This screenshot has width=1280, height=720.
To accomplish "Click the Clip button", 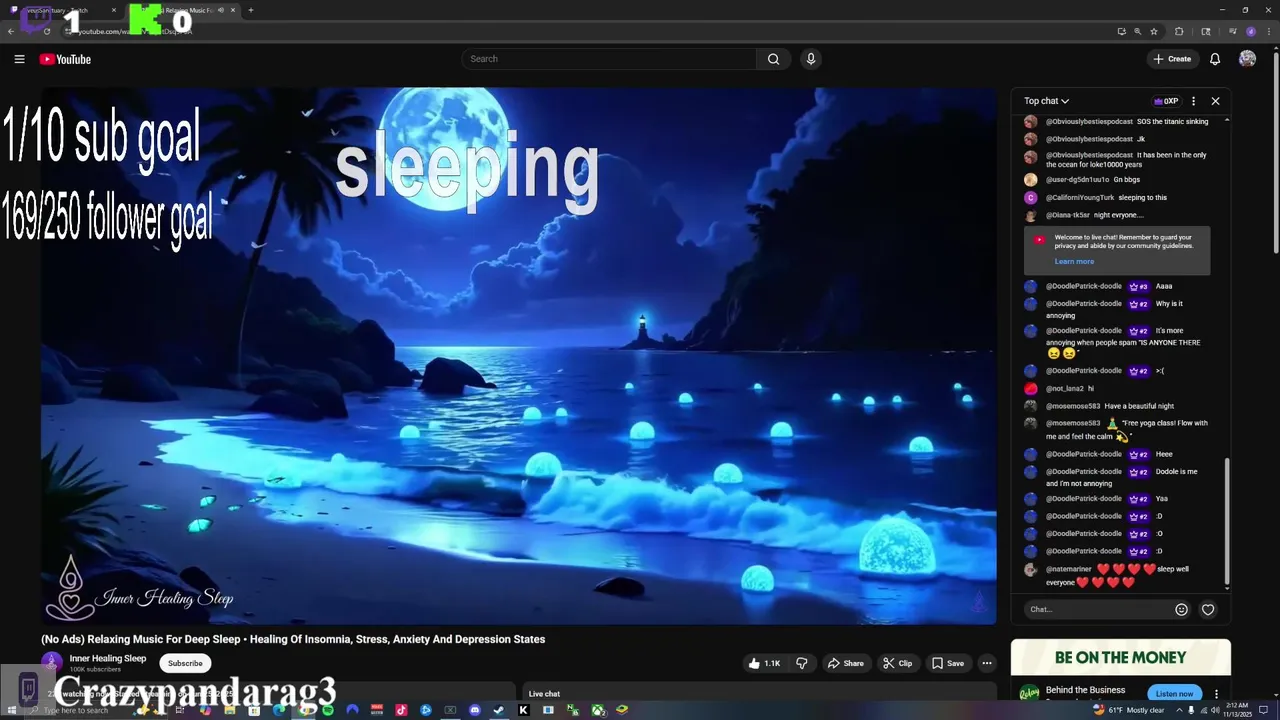I will [x=898, y=663].
